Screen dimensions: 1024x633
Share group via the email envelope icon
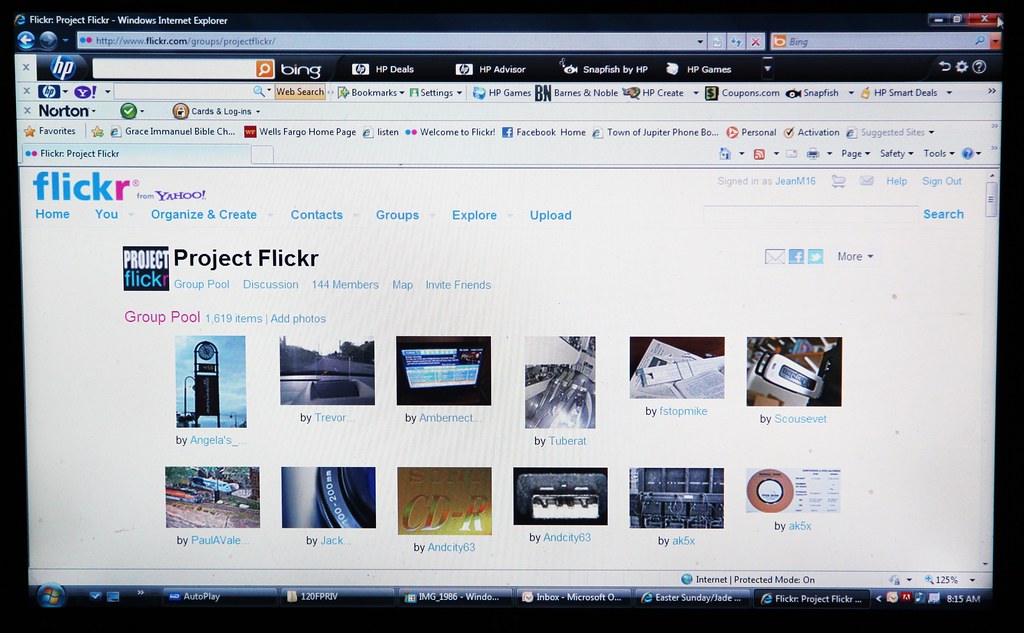coord(775,256)
